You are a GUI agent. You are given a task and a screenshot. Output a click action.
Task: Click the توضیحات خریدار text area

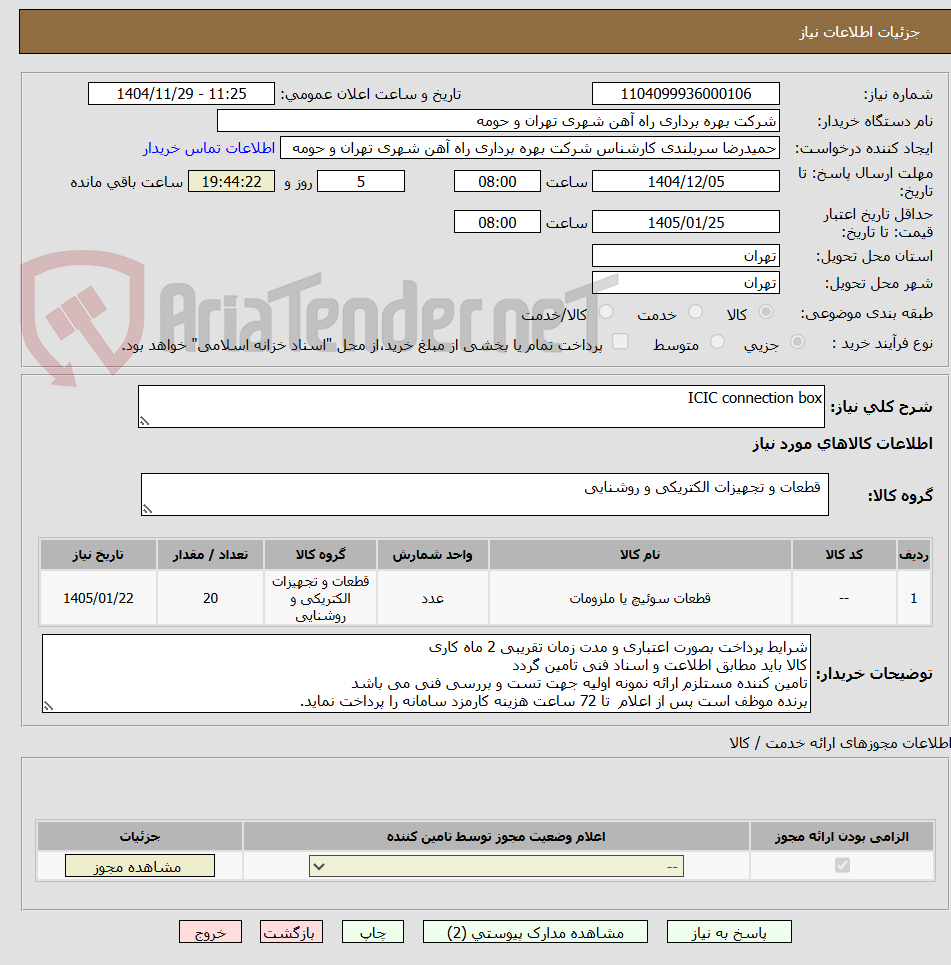(x=426, y=674)
